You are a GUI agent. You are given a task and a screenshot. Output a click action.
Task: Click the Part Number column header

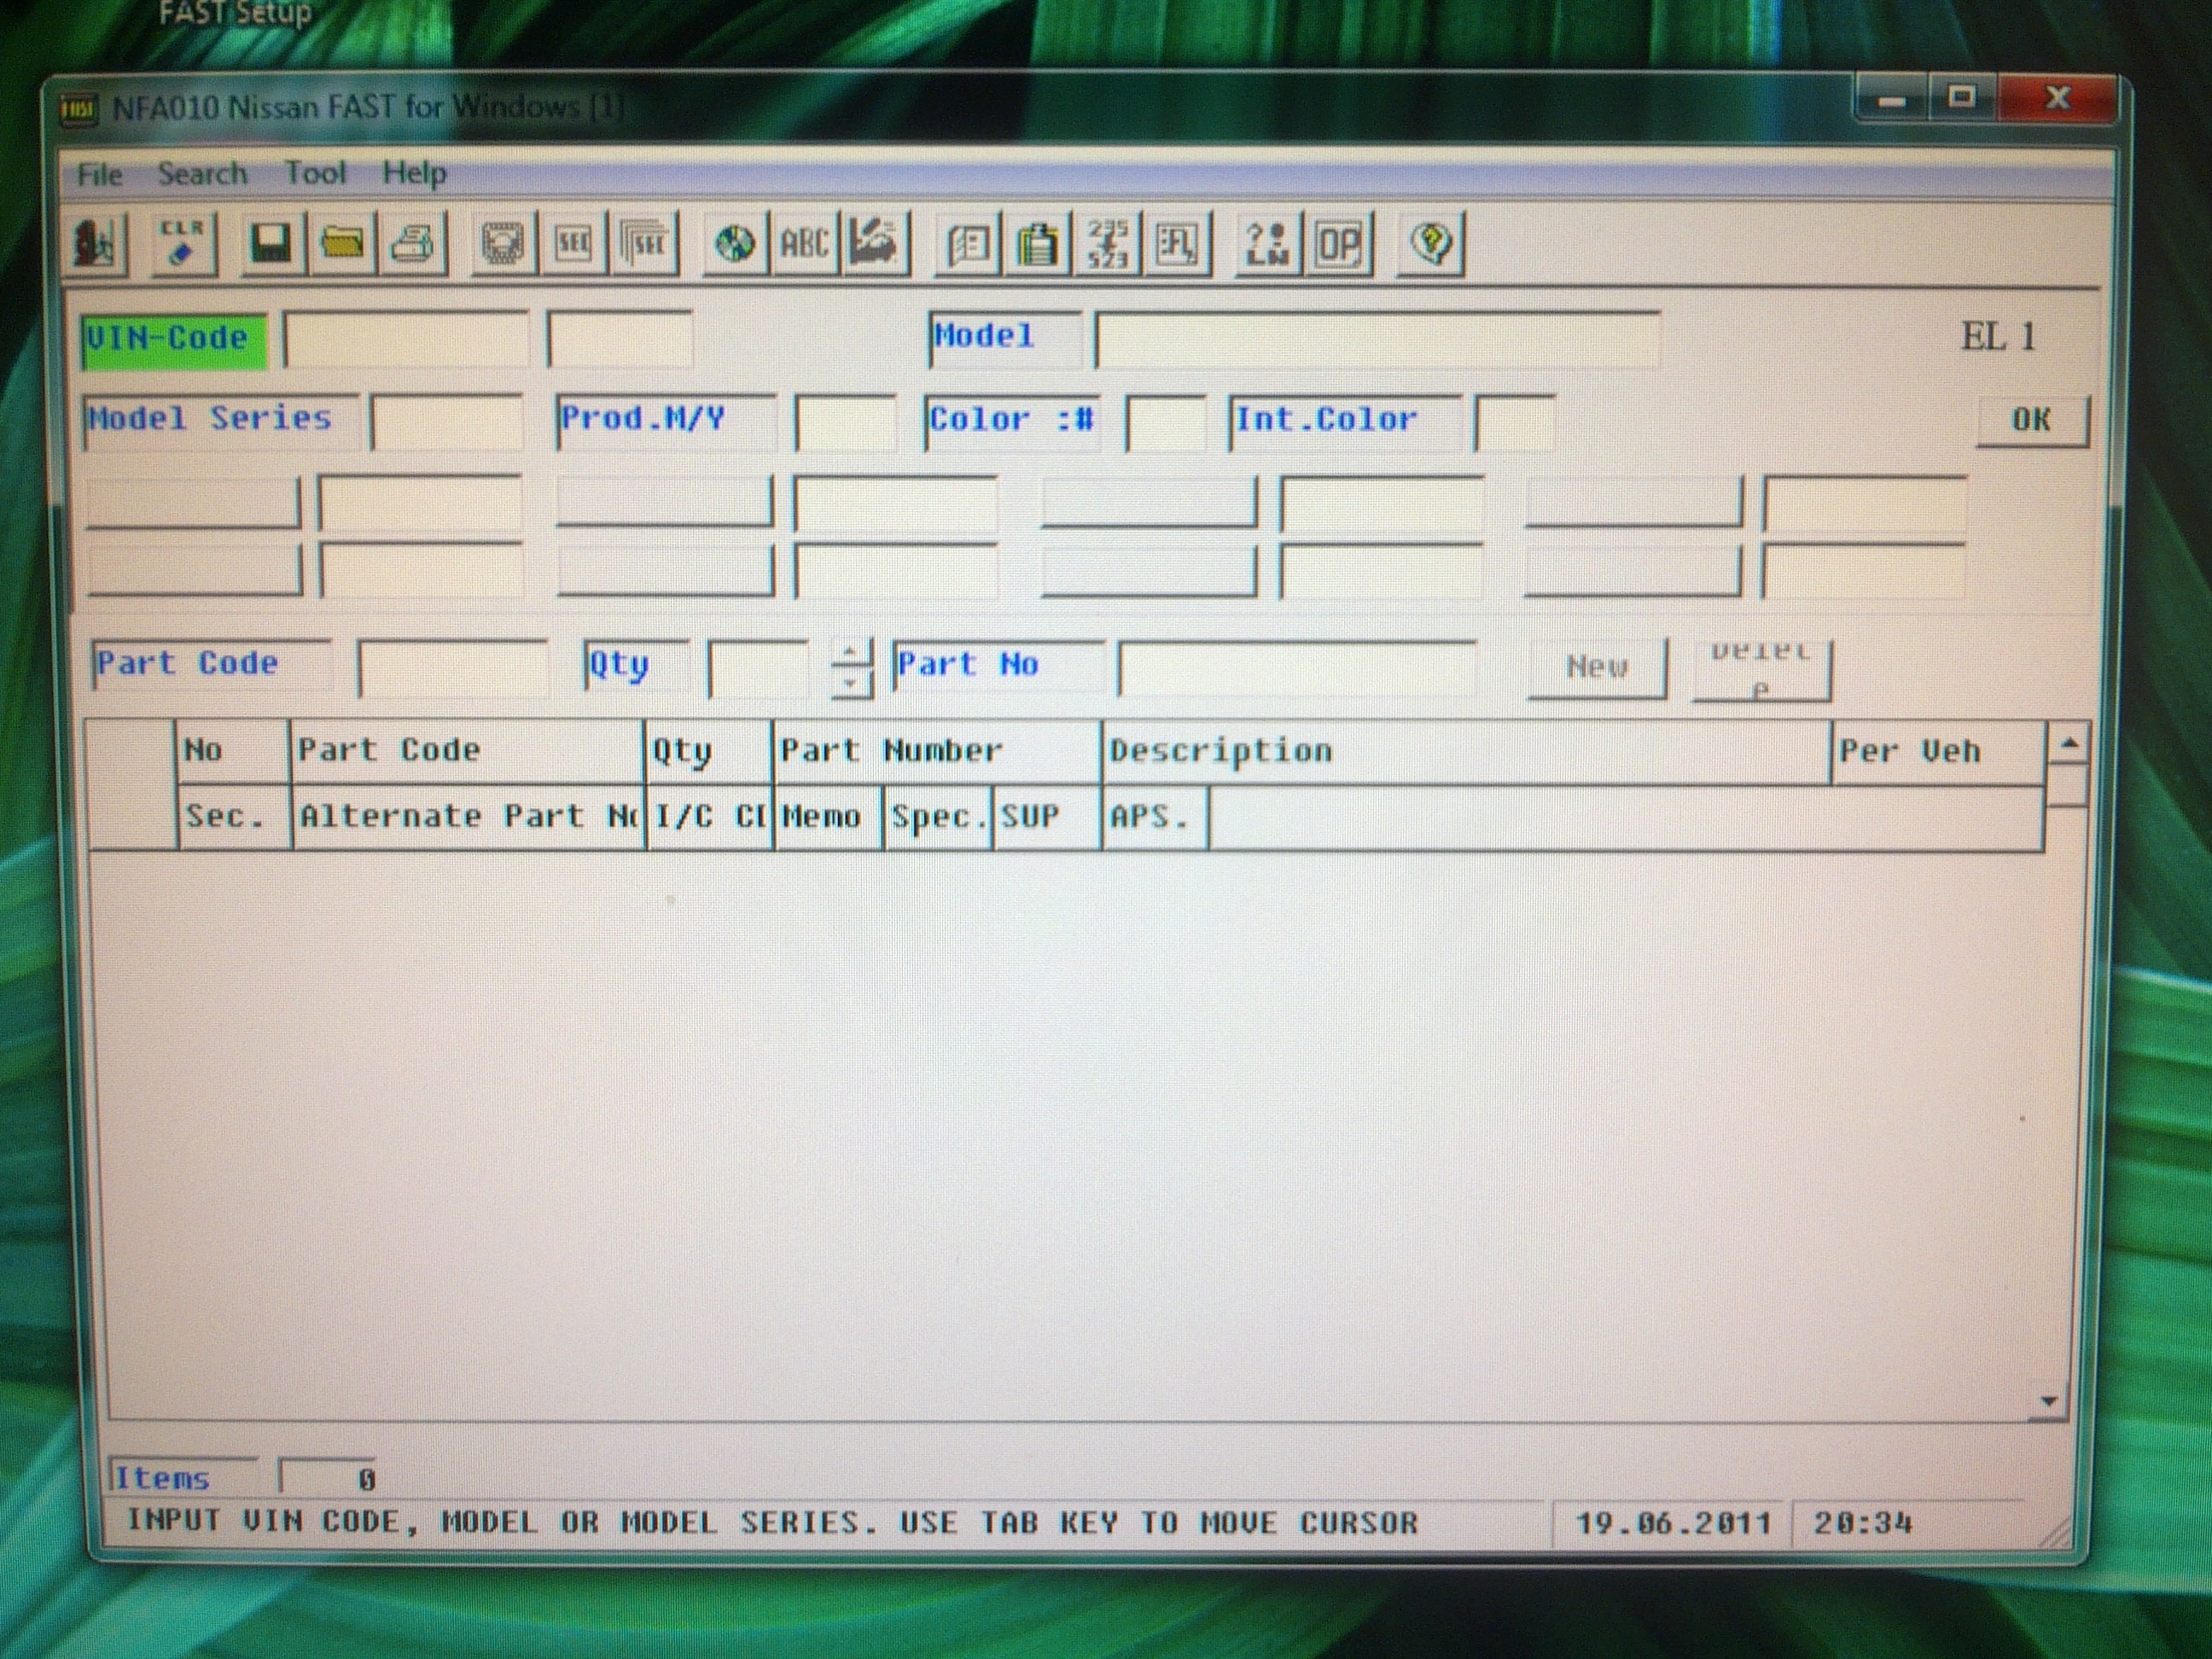tap(937, 751)
